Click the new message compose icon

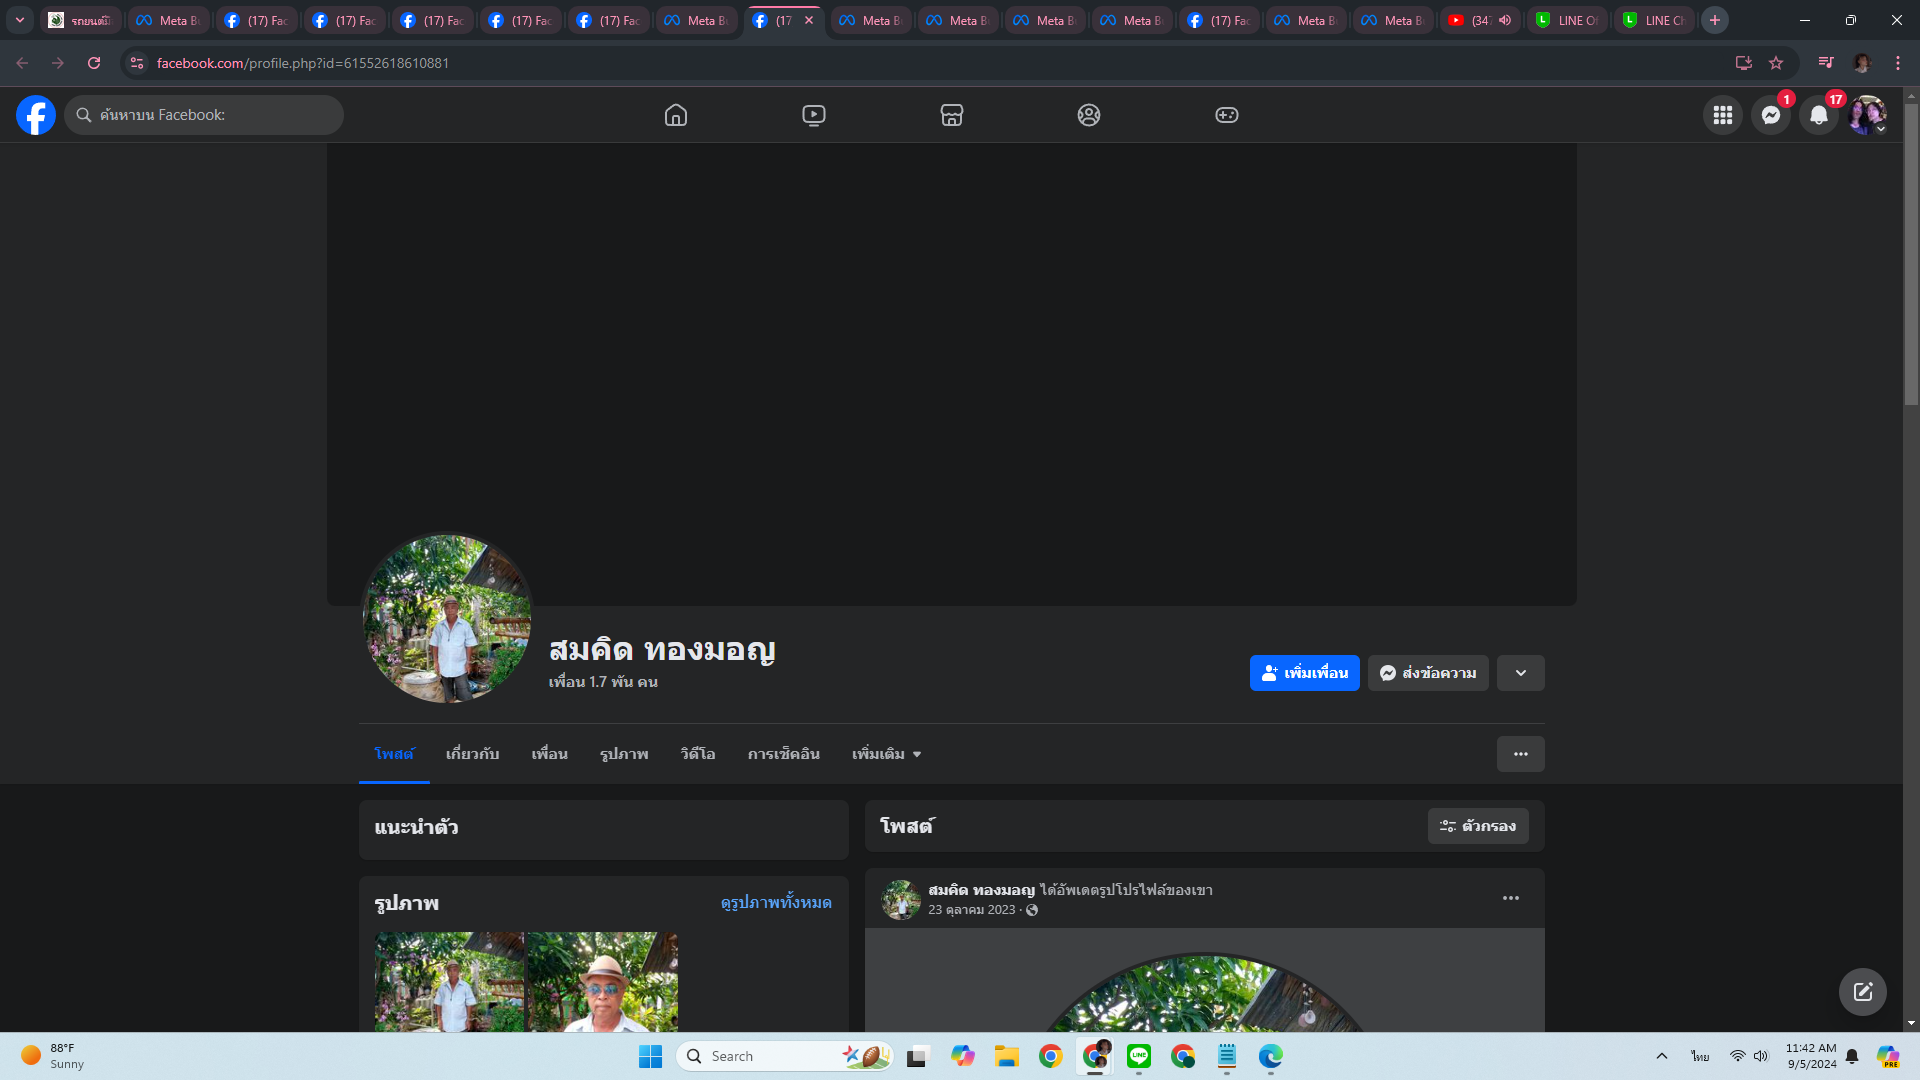click(x=1862, y=991)
